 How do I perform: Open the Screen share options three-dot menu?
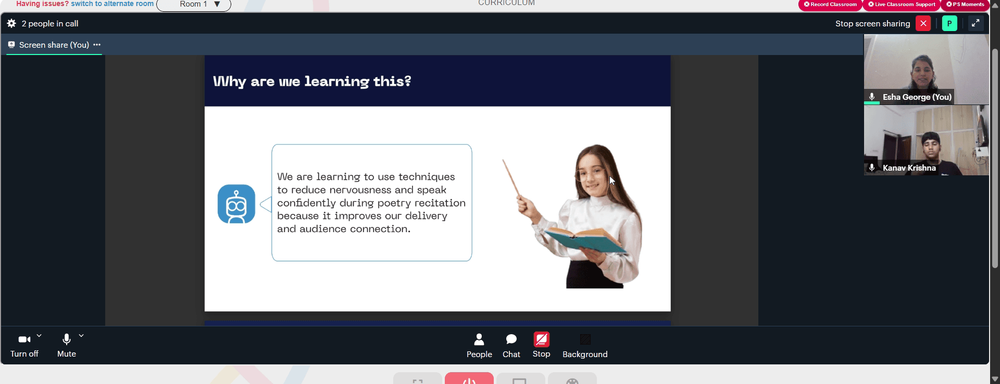tap(97, 45)
